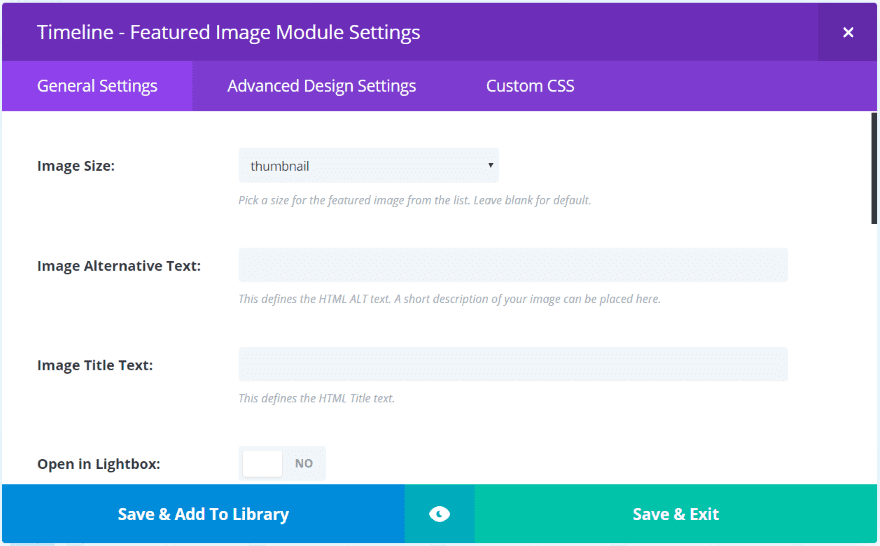The image size is (880, 546).
Task: Open the Image Size dropdown showing thumbnail
Action: 368,166
